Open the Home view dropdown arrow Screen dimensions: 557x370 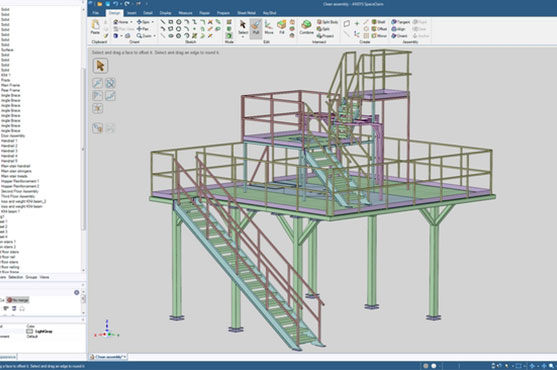131,22
